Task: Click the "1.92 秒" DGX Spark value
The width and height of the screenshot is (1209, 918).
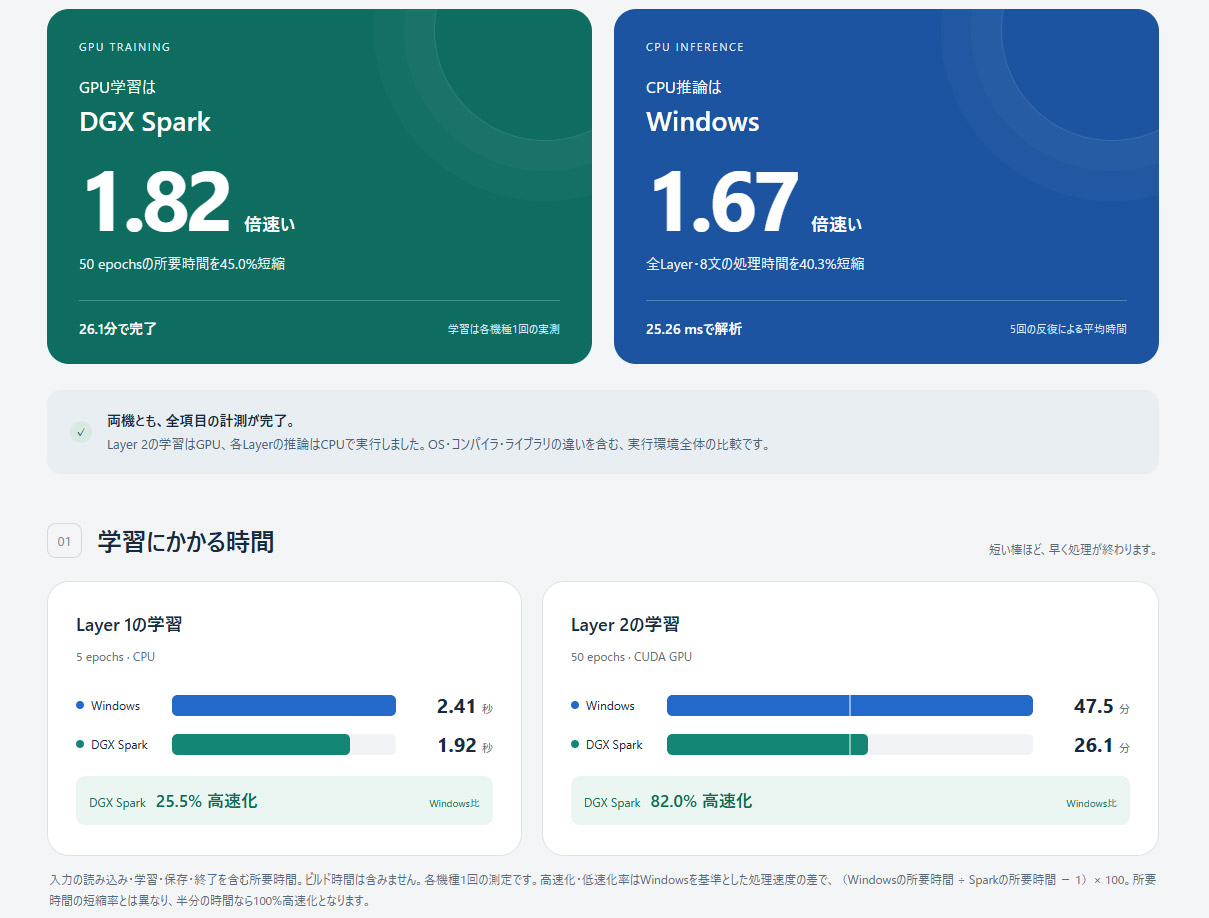Action: click(x=464, y=745)
